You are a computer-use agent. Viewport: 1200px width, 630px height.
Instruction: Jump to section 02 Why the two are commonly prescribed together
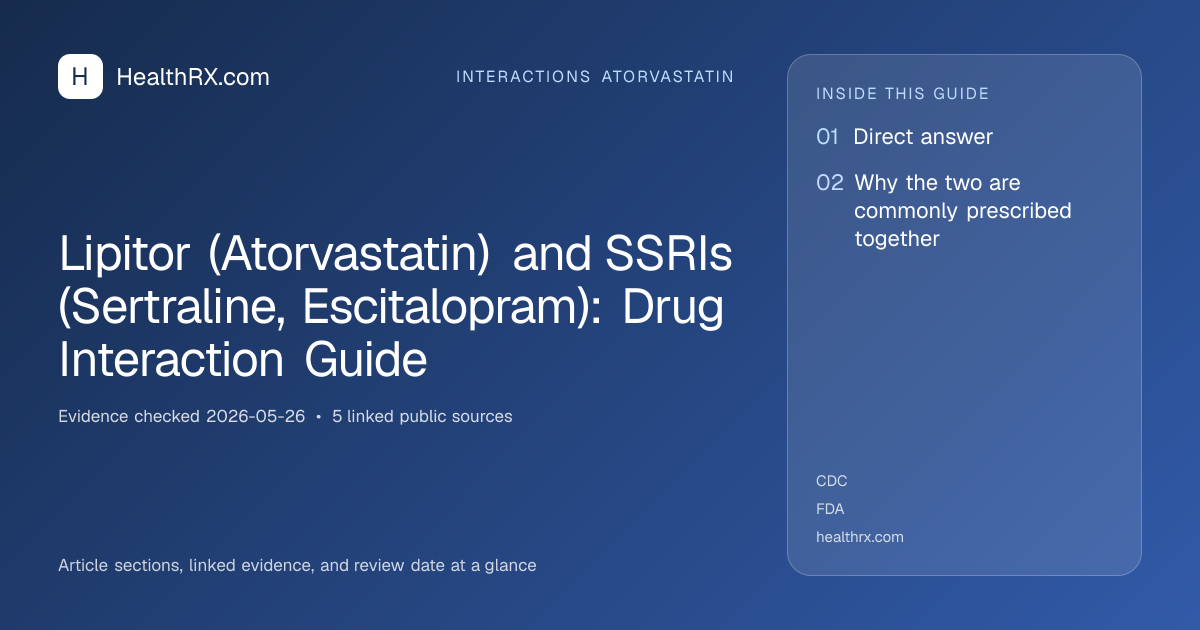click(x=944, y=211)
